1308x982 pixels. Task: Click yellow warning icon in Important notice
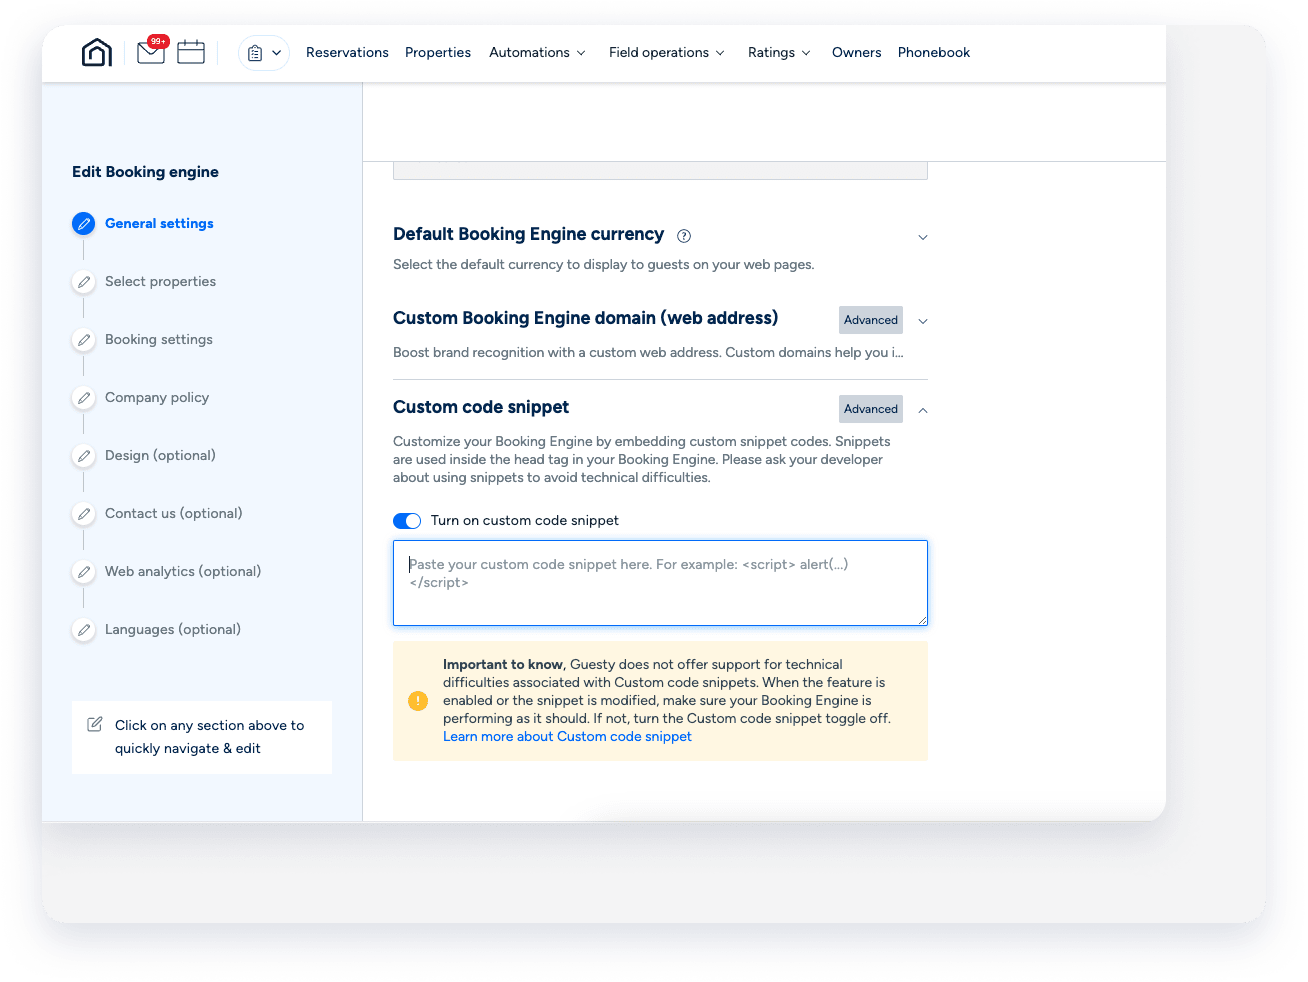(x=418, y=701)
